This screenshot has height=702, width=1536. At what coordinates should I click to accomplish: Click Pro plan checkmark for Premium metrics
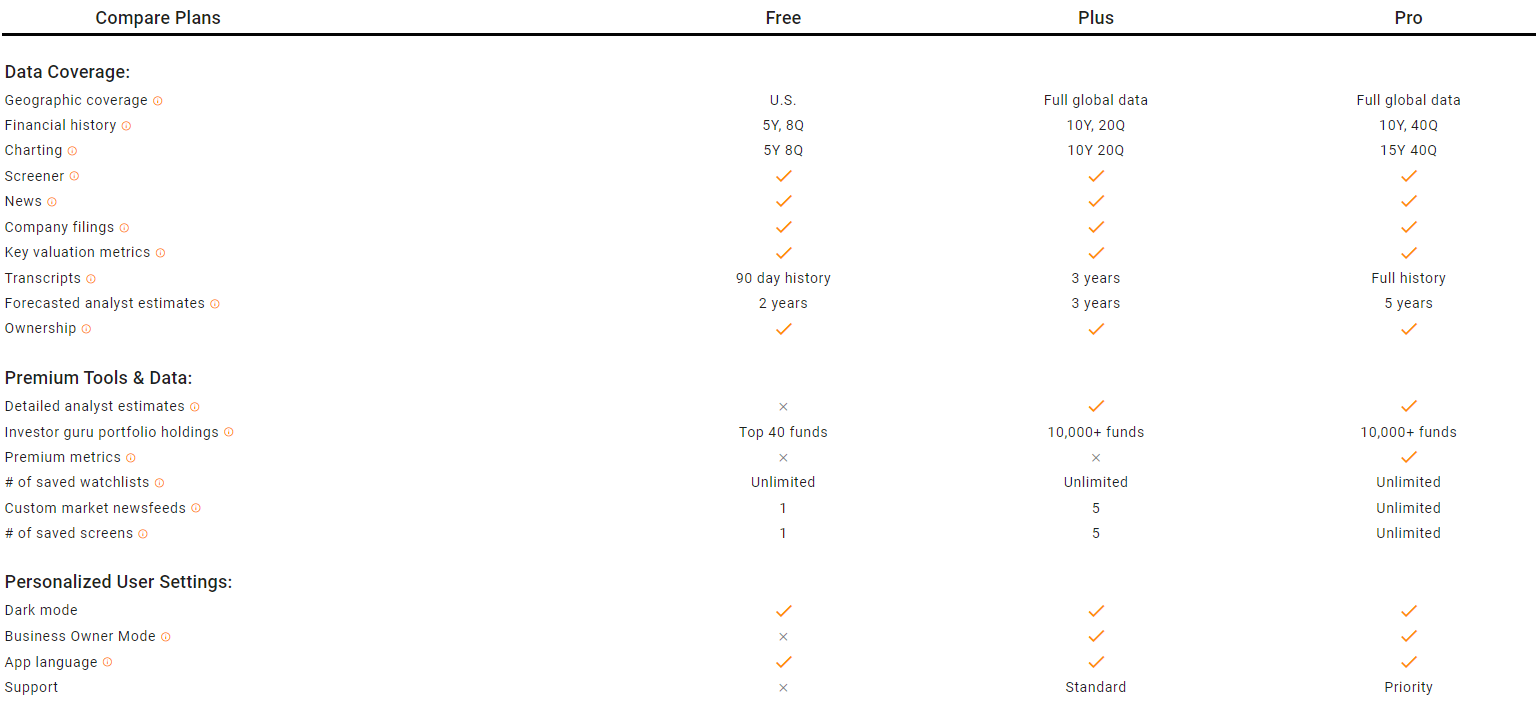(1409, 457)
